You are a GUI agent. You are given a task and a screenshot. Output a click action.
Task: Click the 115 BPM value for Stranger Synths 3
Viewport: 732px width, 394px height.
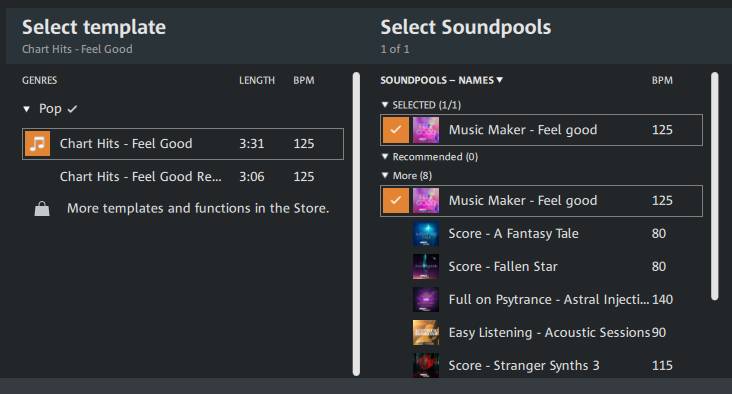point(662,366)
